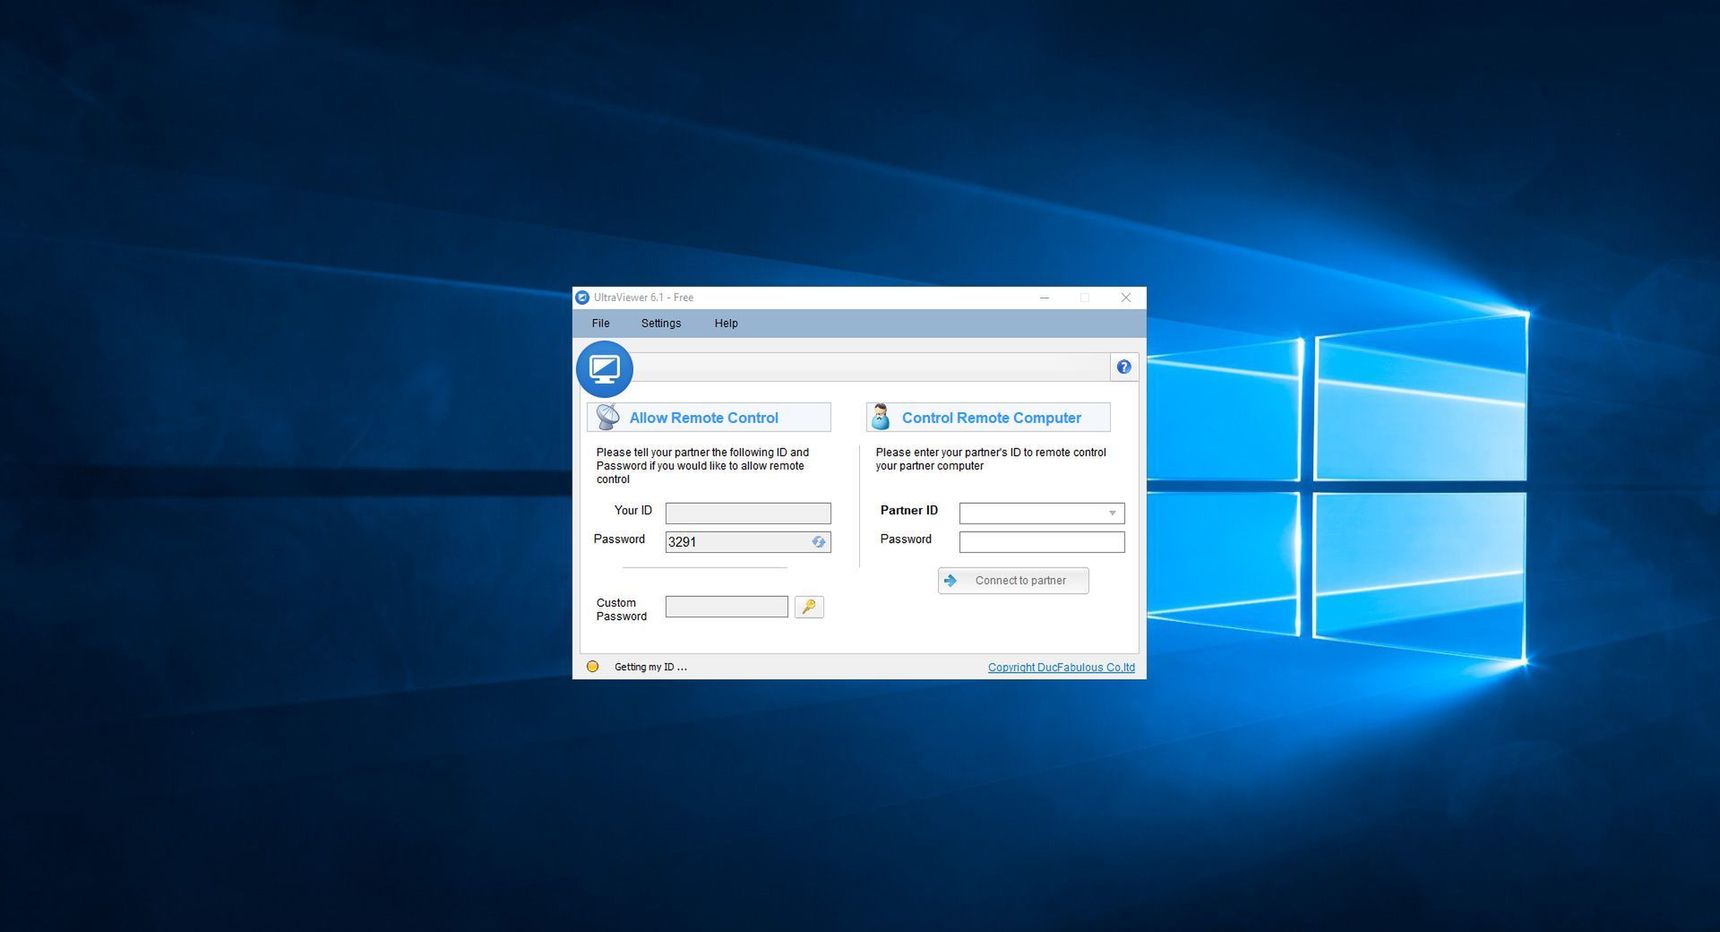Image resolution: width=1720 pixels, height=932 pixels.
Task: Close the UltraViewer window
Action: [1126, 297]
